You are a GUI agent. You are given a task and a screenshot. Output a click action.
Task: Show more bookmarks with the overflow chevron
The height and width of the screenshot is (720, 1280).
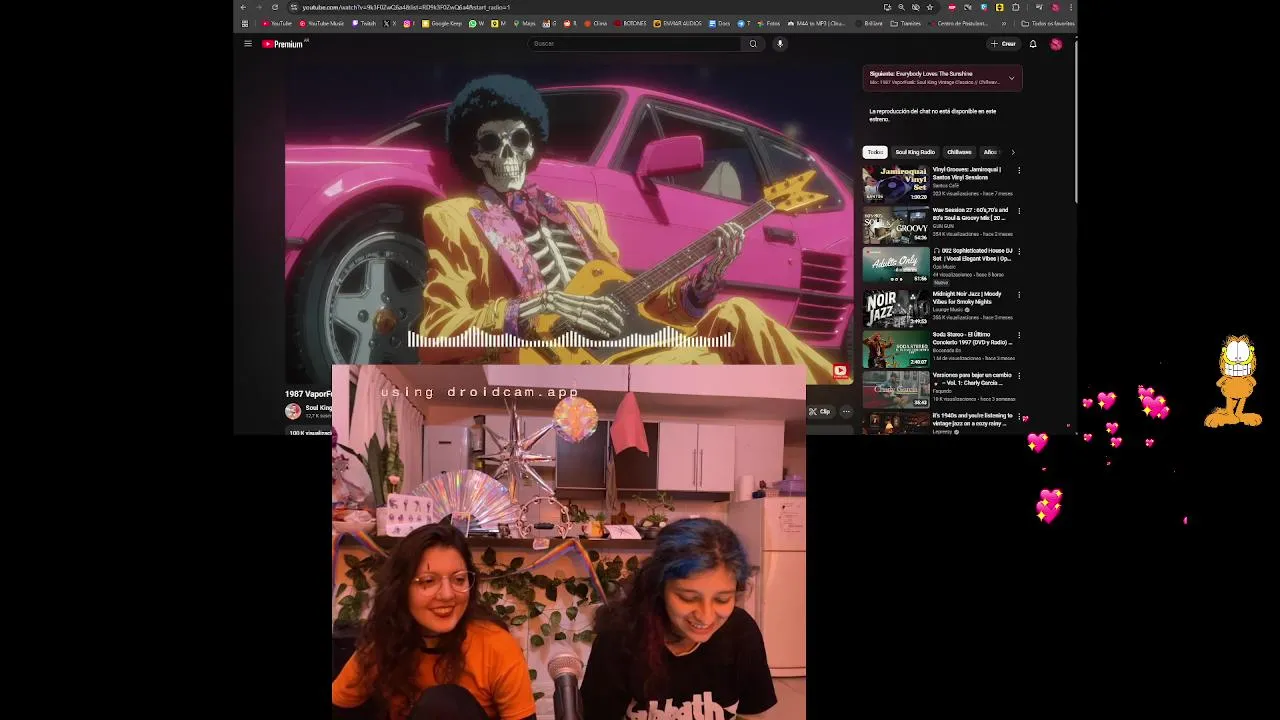pyautogui.click(x=1004, y=23)
